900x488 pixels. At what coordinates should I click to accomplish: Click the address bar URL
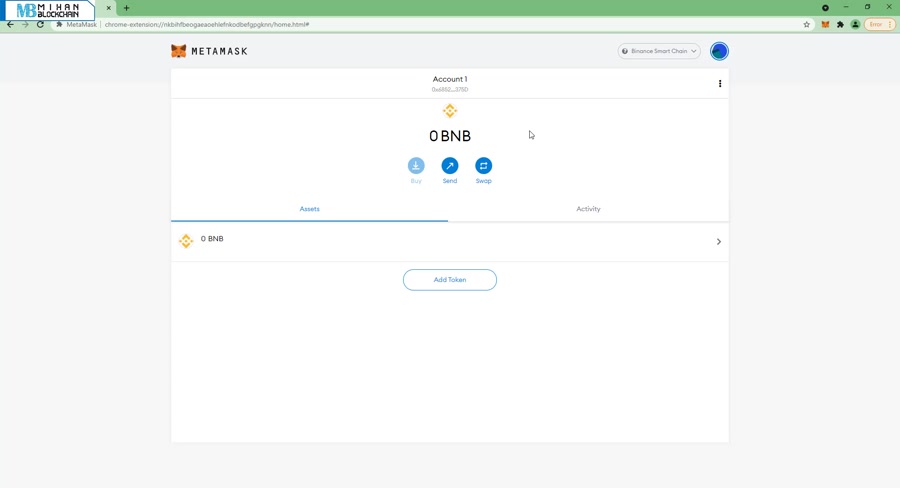tap(207, 25)
